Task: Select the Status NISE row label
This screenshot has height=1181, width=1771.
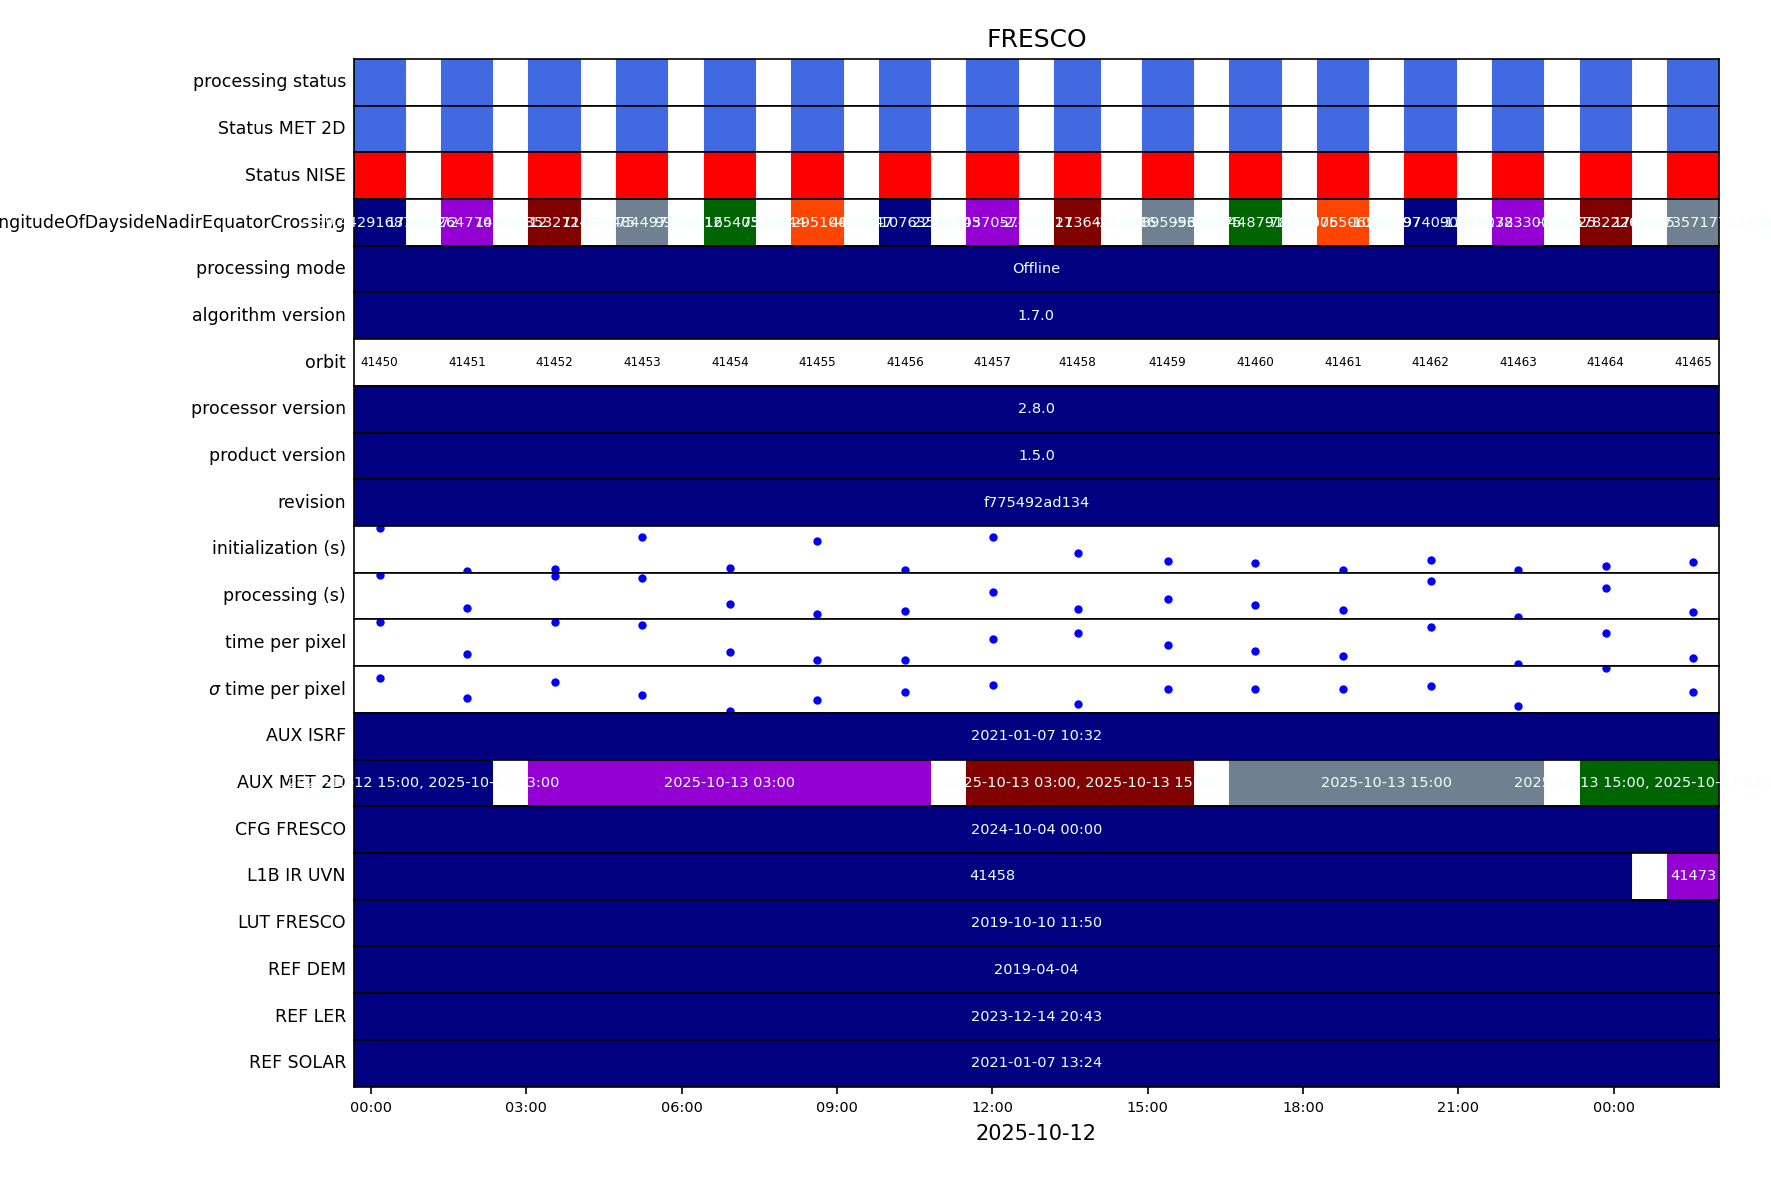Action: point(295,175)
